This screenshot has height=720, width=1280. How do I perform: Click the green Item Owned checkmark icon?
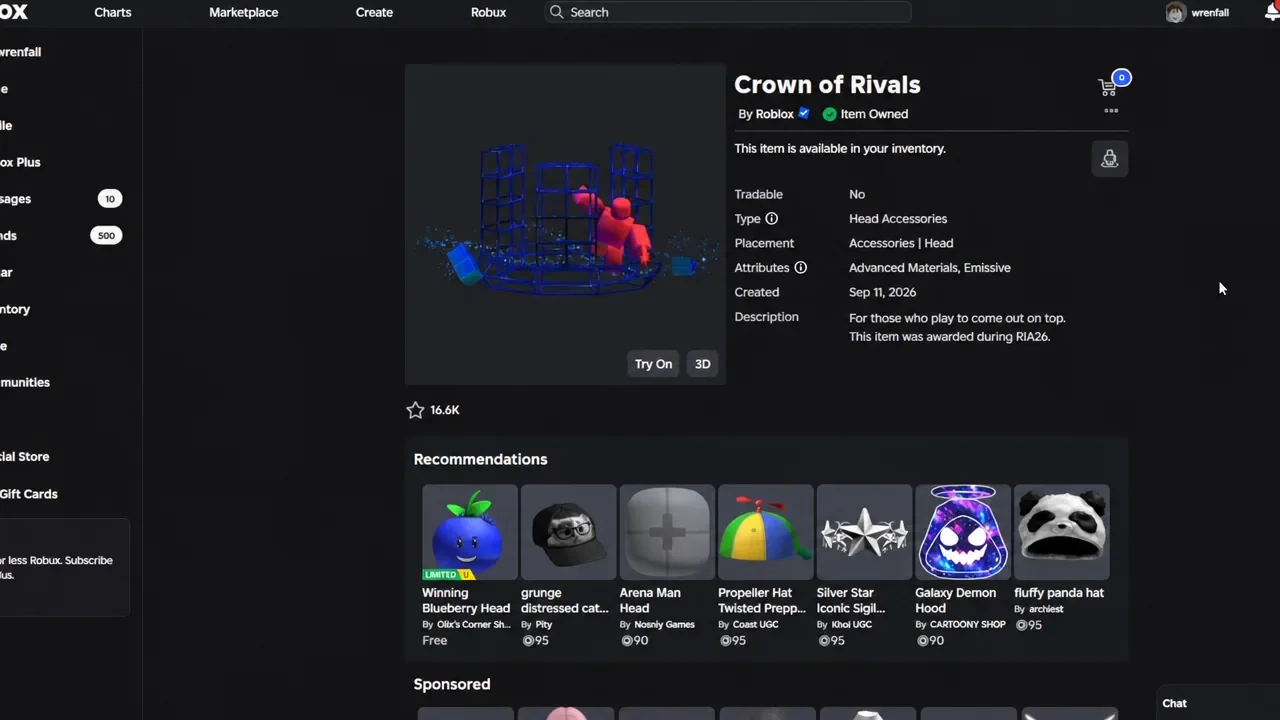coord(829,114)
